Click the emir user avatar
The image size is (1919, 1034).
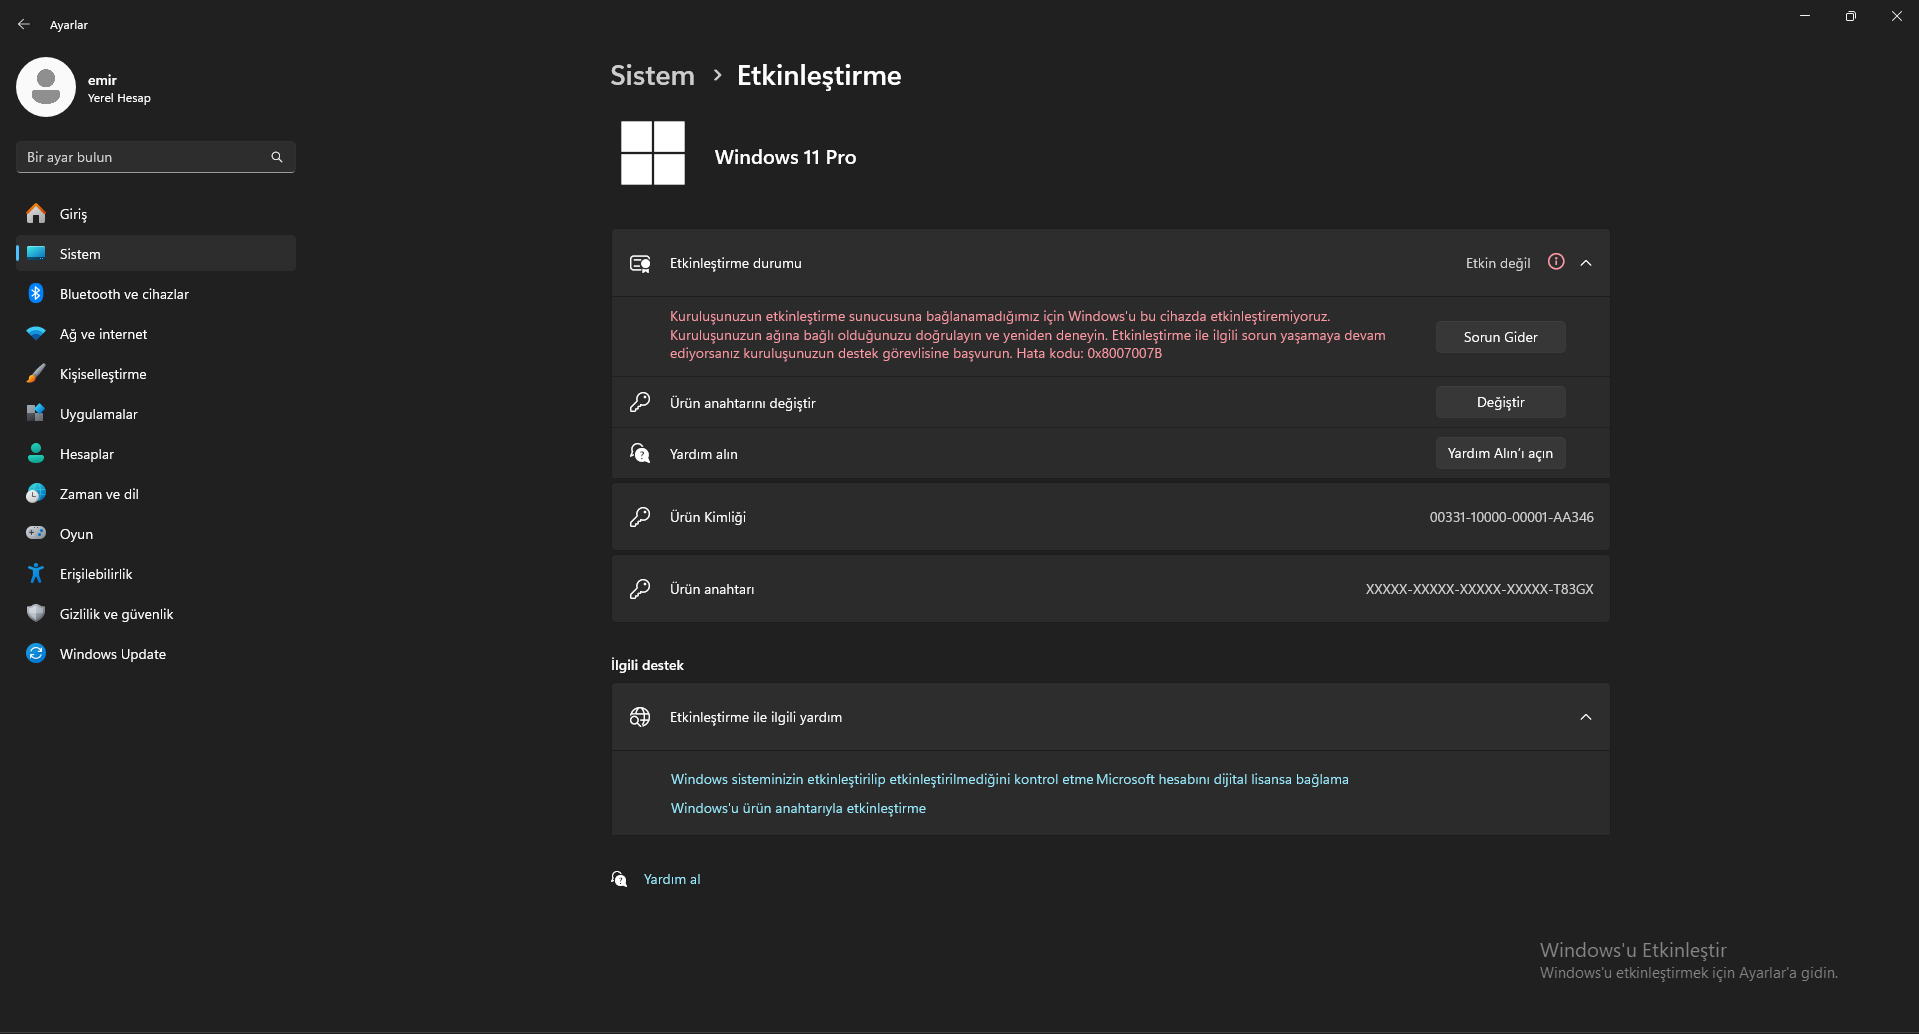[46, 87]
